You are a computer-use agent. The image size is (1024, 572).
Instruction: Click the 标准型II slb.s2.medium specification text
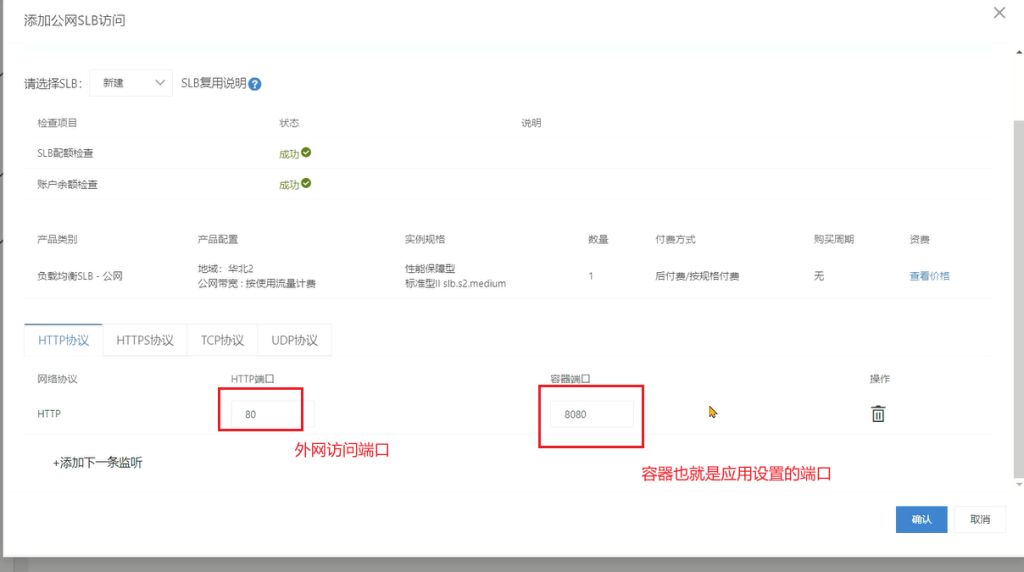[455, 283]
